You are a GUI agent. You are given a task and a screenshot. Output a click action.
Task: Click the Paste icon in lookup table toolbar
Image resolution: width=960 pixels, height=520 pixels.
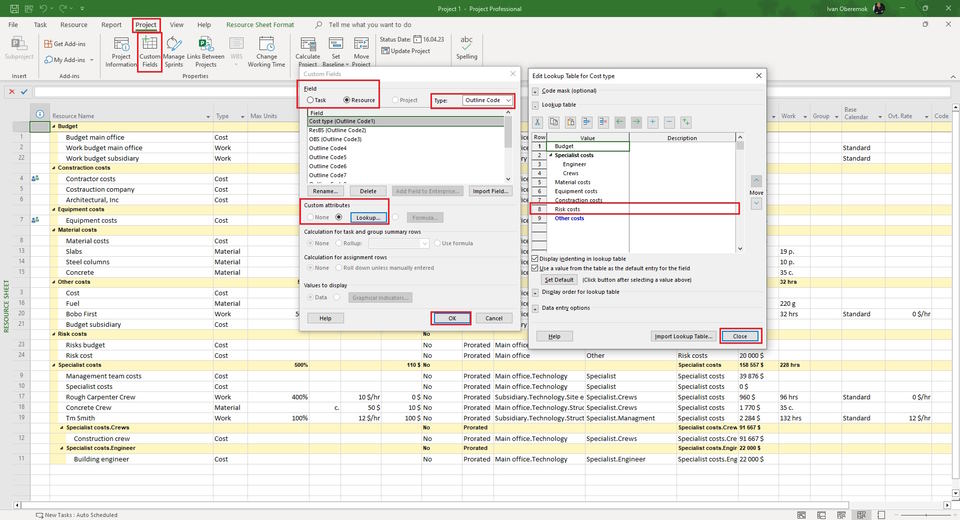571,122
